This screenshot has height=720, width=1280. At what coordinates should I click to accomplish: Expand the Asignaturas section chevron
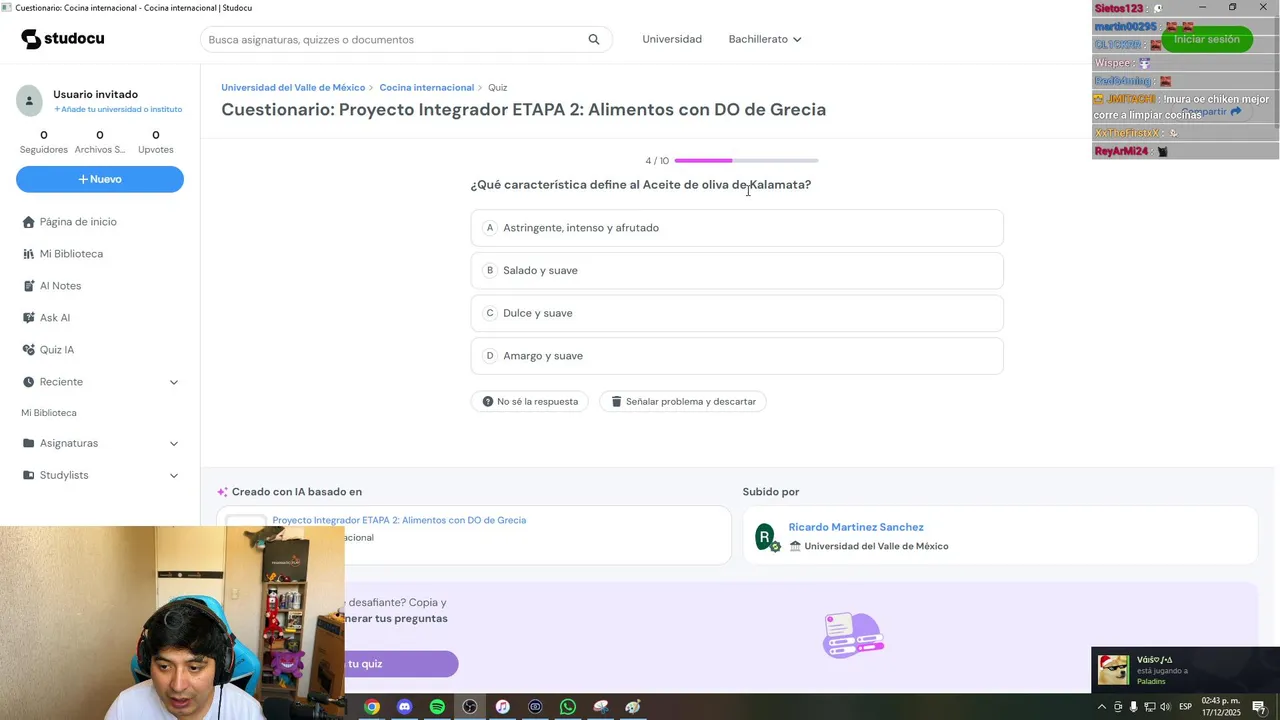tap(174, 443)
